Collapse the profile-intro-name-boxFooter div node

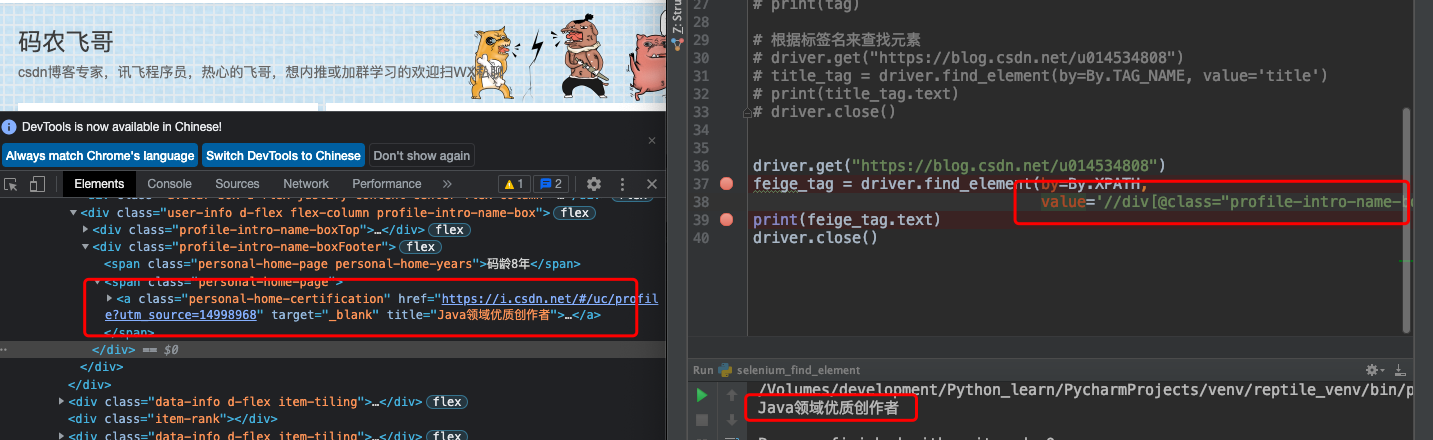85,247
